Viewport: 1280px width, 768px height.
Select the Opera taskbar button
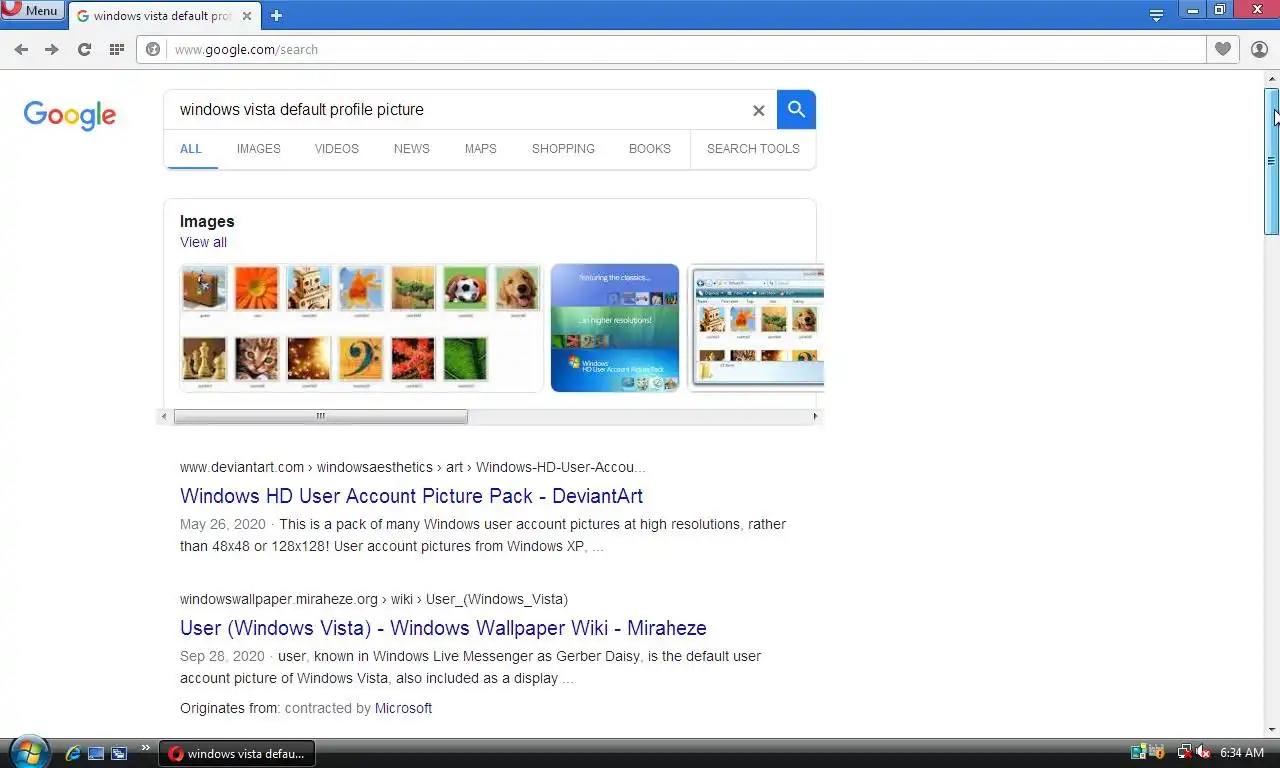tap(237, 753)
